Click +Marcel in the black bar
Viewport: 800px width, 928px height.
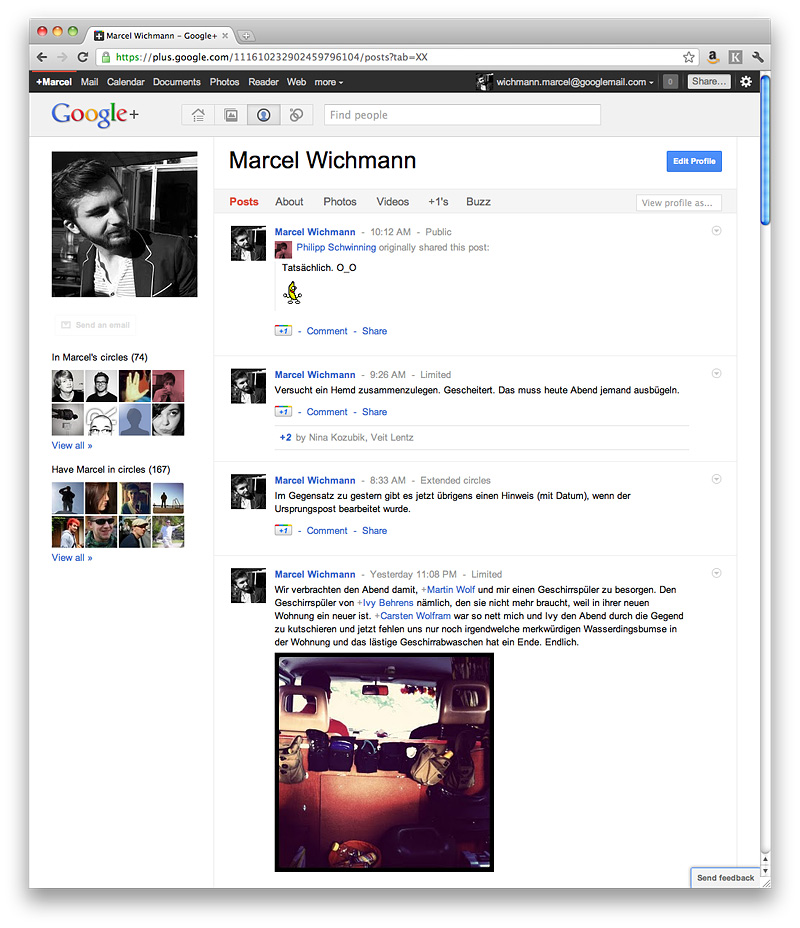point(54,82)
